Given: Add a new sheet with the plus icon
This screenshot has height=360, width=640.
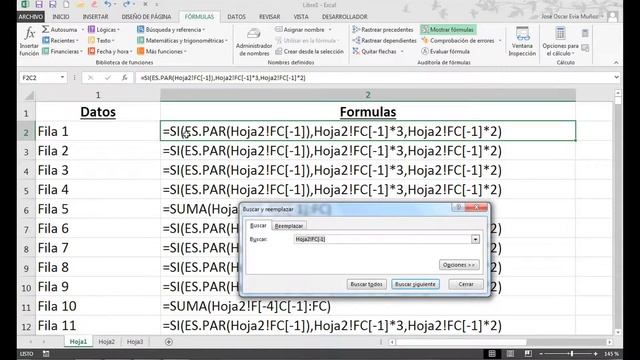Looking at the screenshot, I should click(x=169, y=342).
